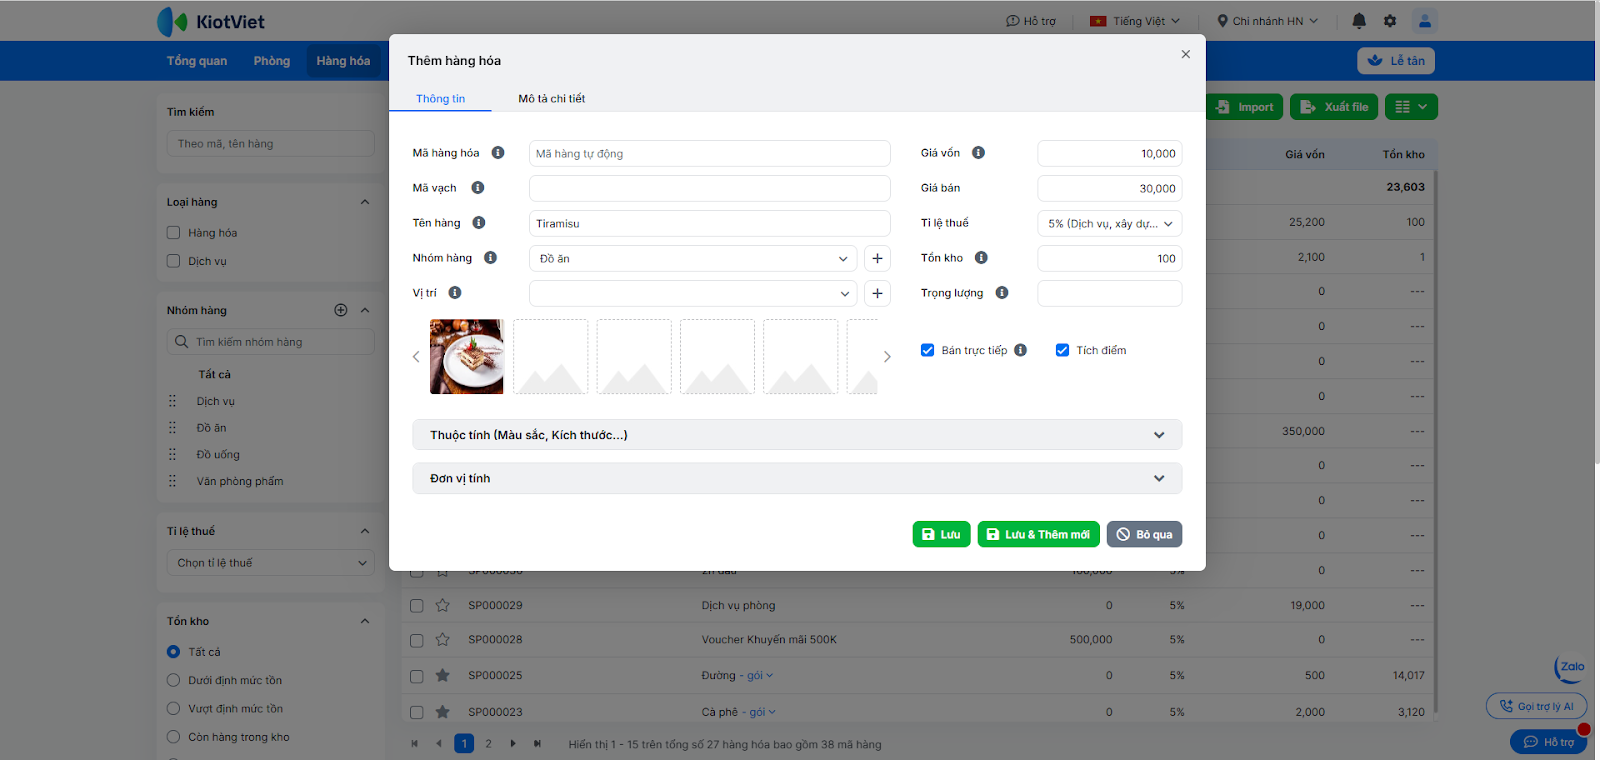The width and height of the screenshot is (1600, 760).
Task: Uncheck Bán trực tiếp checkbox
Action: pos(927,350)
